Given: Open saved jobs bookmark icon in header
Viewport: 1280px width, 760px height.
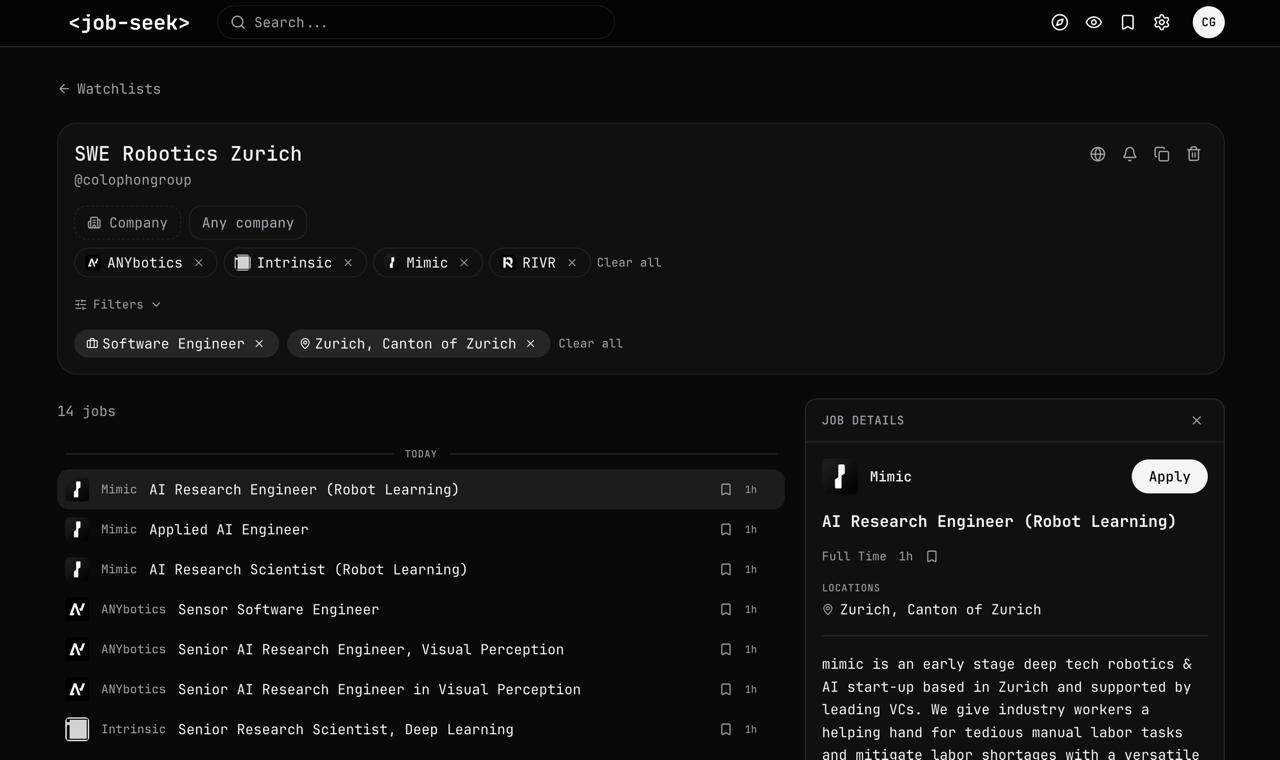Looking at the screenshot, I should pos(1128,22).
